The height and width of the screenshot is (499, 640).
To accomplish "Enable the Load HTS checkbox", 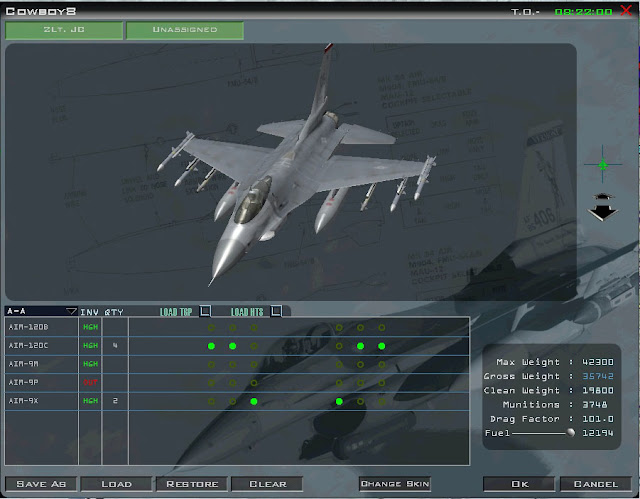I will pos(276,311).
